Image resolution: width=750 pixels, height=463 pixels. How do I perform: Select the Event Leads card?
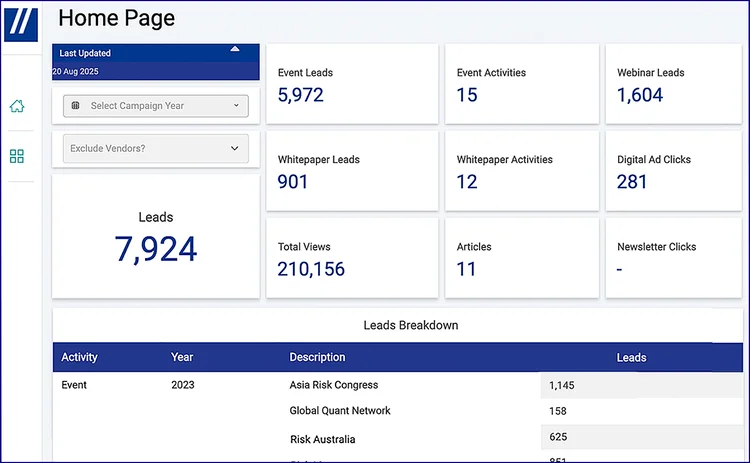pyautogui.click(x=351, y=84)
